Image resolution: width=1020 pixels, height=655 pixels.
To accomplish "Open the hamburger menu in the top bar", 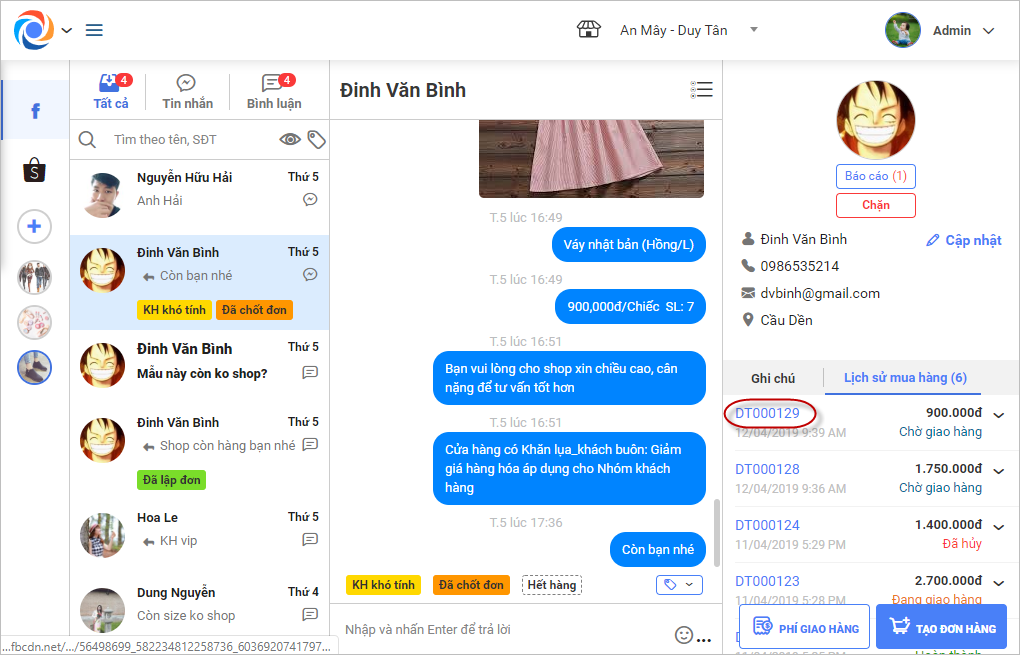I will click(94, 31).
